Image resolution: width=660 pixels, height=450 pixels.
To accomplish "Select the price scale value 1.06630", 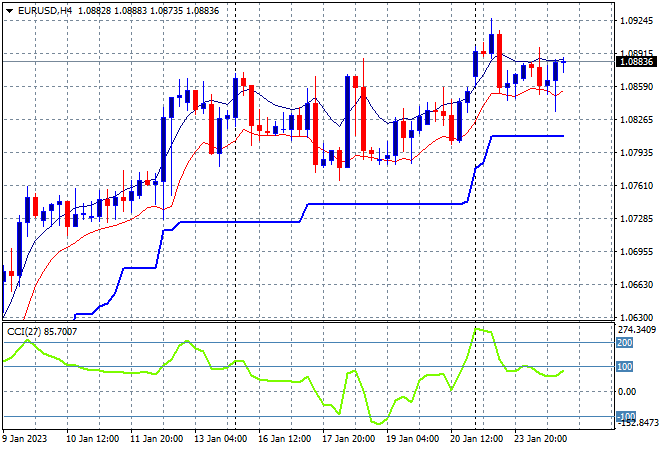I will (x=637, y=285).
